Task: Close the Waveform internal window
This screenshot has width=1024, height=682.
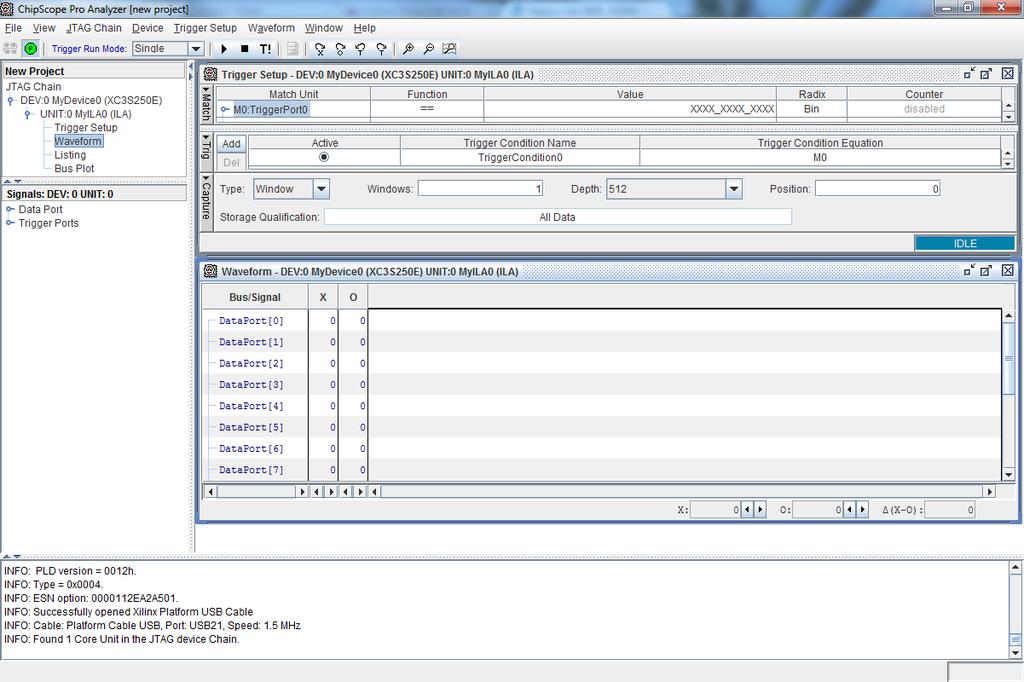Action: tap(1008, 270)
